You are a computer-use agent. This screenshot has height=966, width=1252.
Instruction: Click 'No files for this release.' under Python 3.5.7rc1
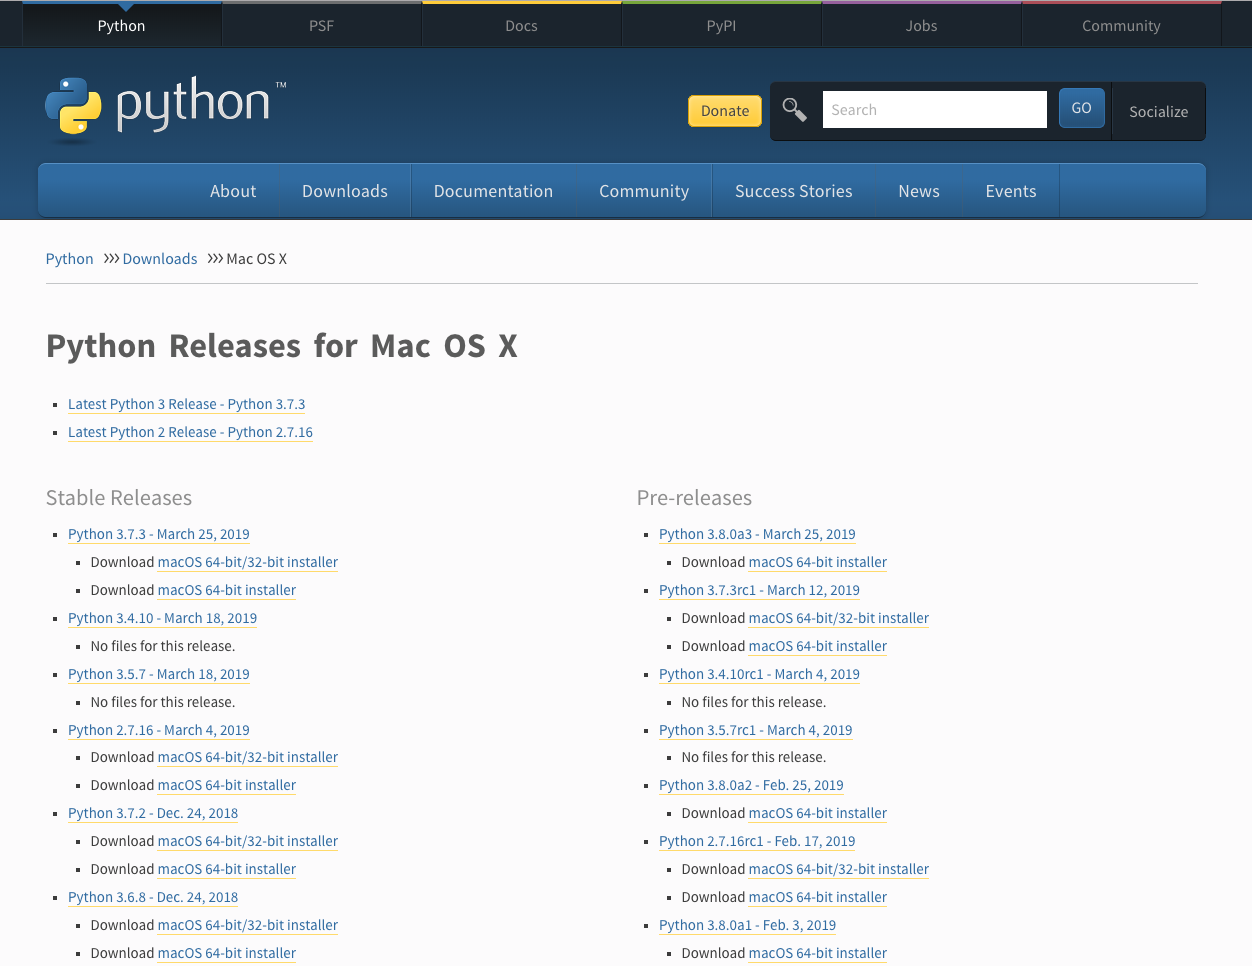point(754,757)
